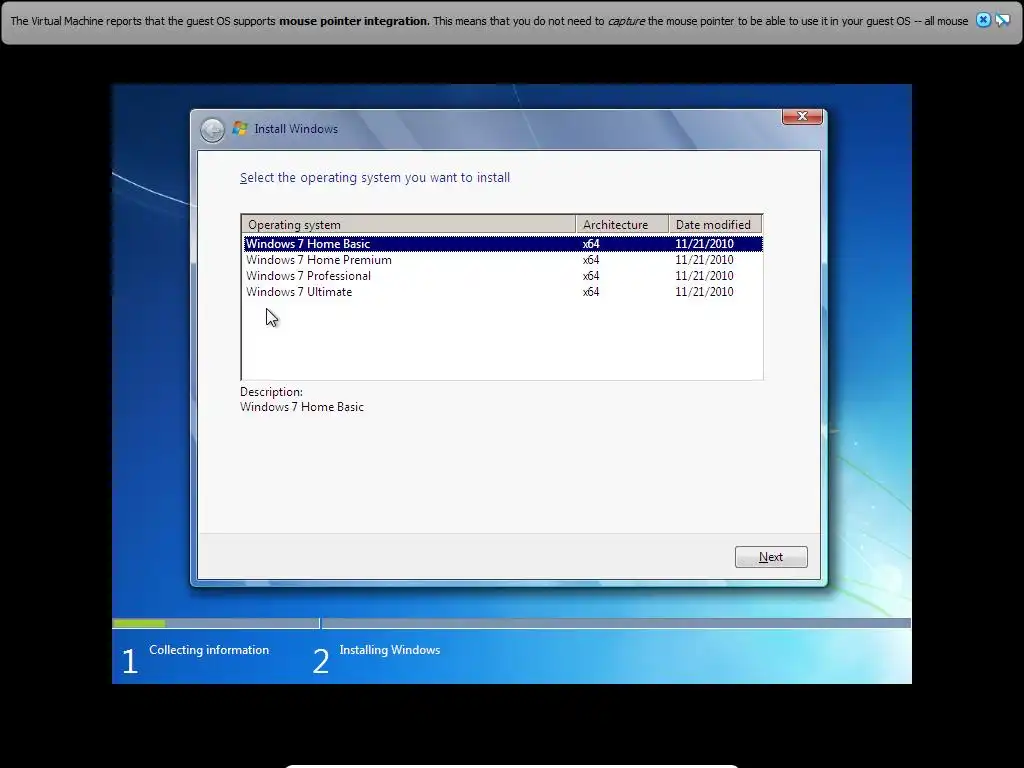Click the 11/21/2010 date for Windows 7 Home Basic

click(x=704, y=244)
